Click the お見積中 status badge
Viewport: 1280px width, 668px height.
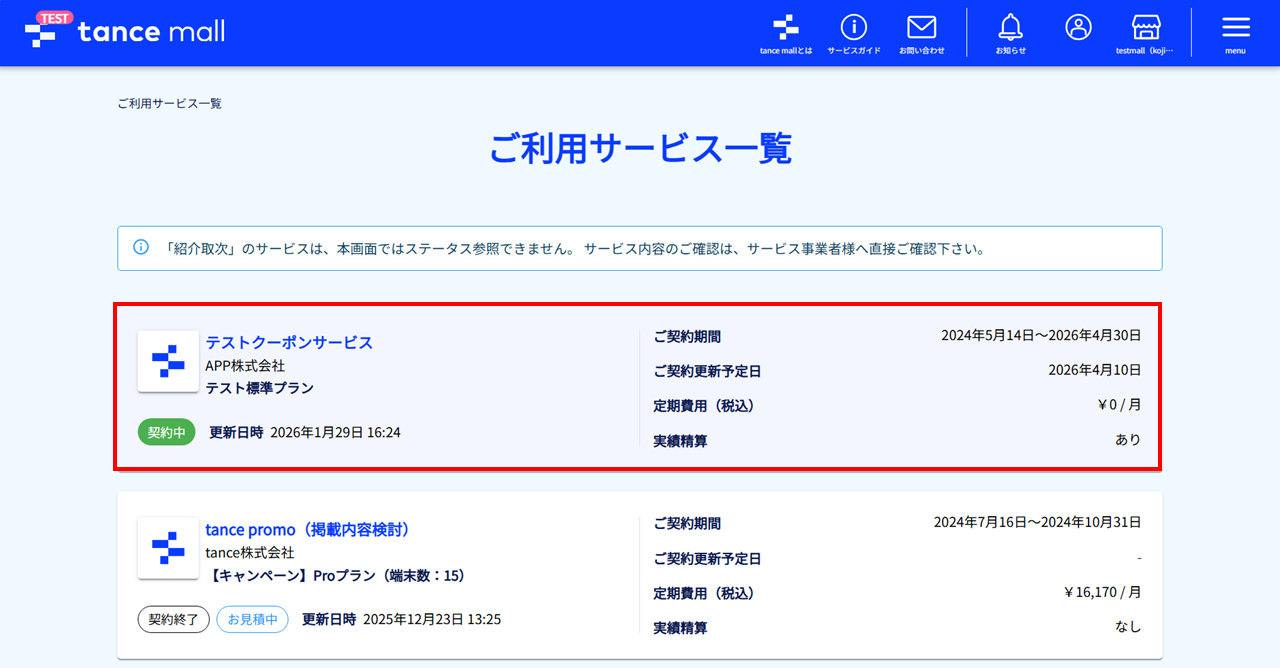(x=252, y=619)
